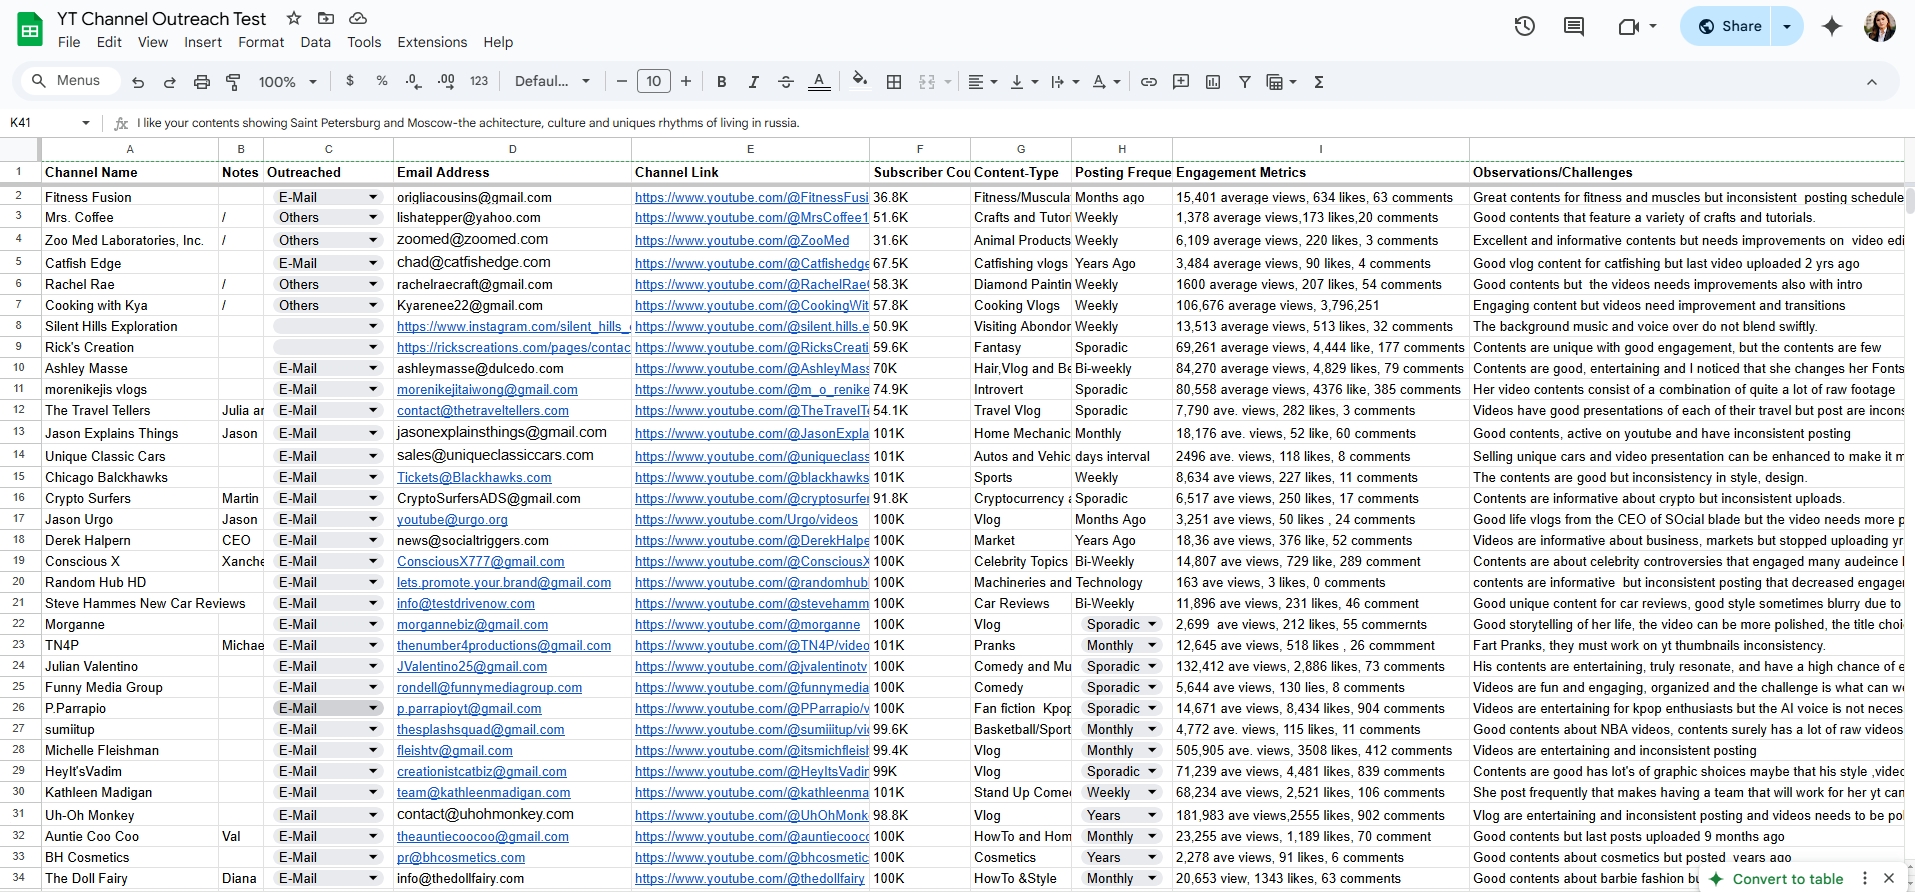View cloud save status icon
This screenshot has height=892, width=1915.
pyautogui.click(x=358, y=18)
